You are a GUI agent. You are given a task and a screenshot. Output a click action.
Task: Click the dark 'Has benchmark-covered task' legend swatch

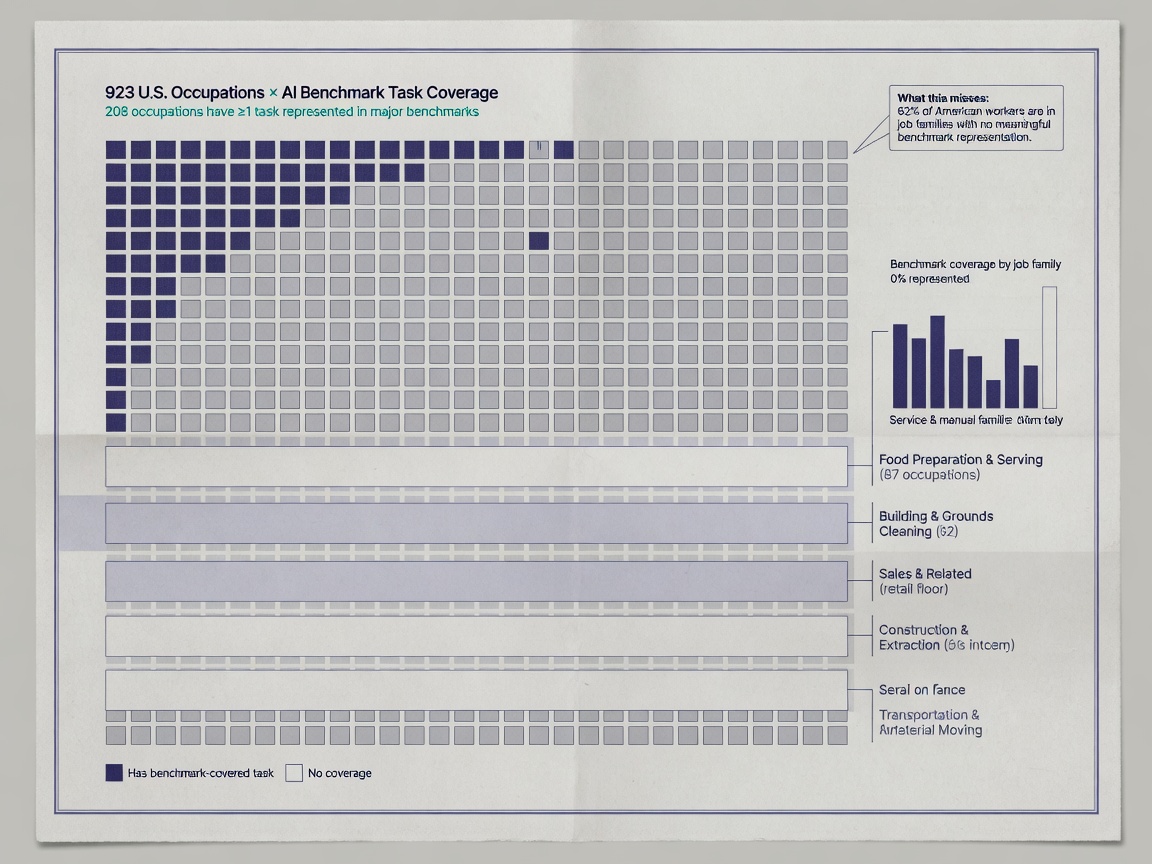(x=114, y=772)
